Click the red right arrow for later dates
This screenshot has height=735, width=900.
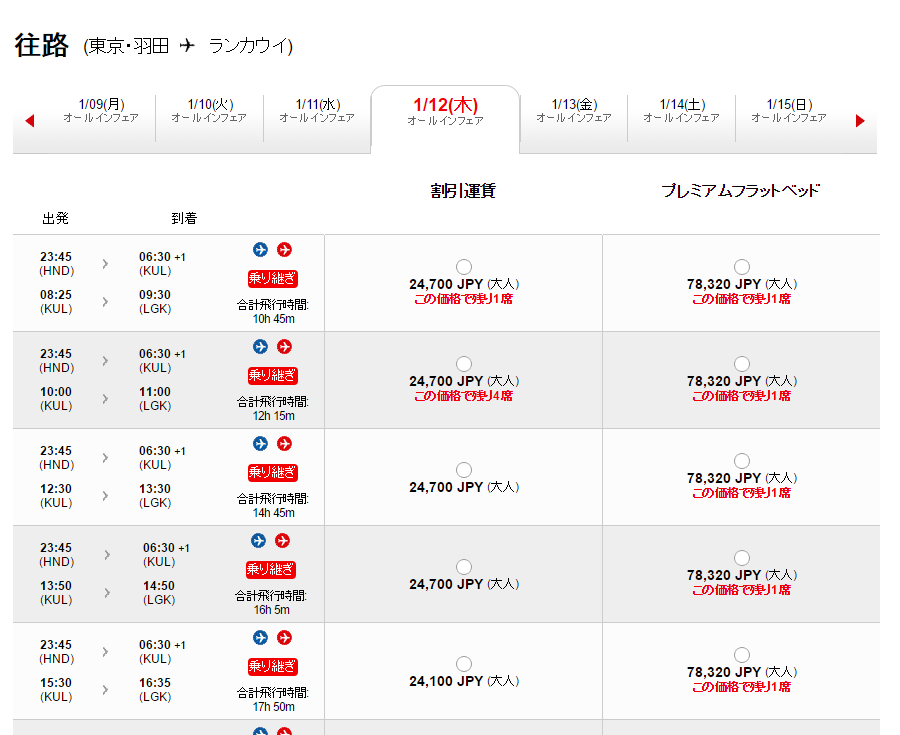[860, 121]
